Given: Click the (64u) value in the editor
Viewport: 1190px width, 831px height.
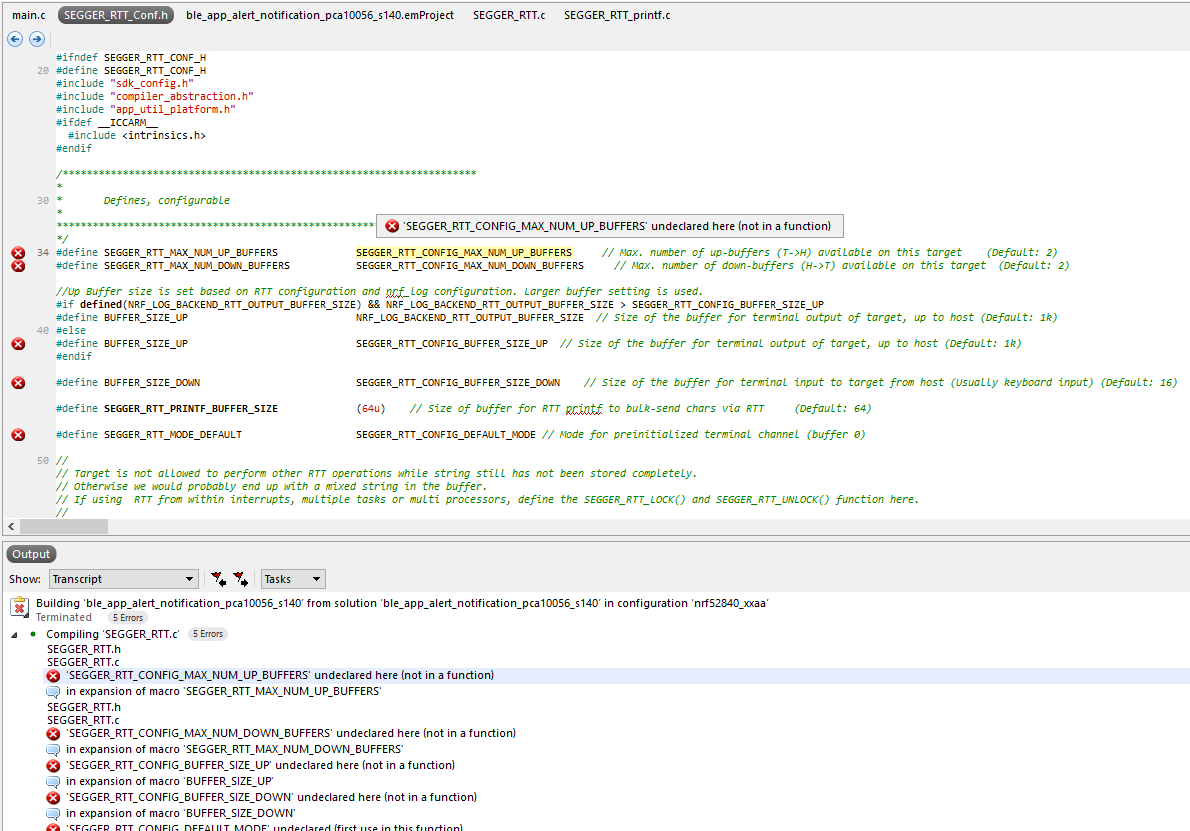Looking at the screenshot, I should [x=371, y=409].
